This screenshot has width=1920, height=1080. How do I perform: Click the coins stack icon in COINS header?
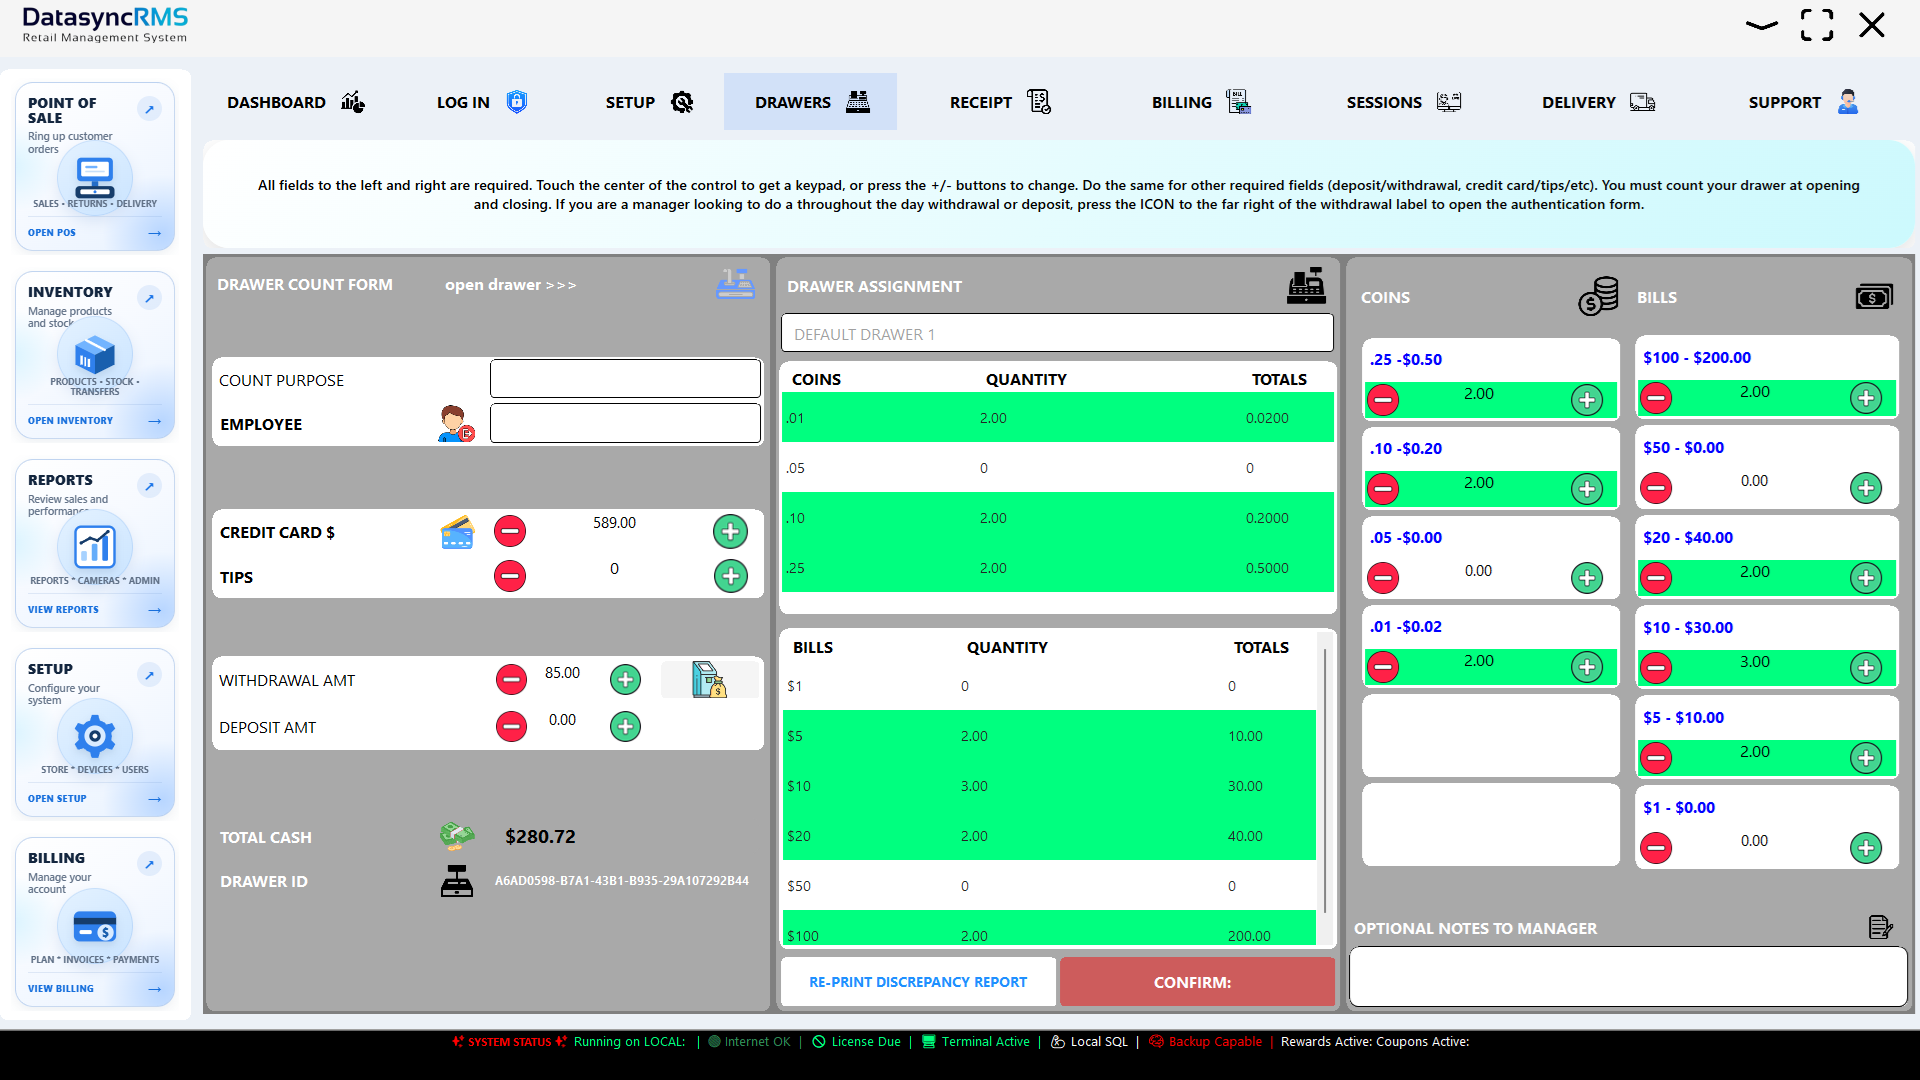click(1598, 297)
